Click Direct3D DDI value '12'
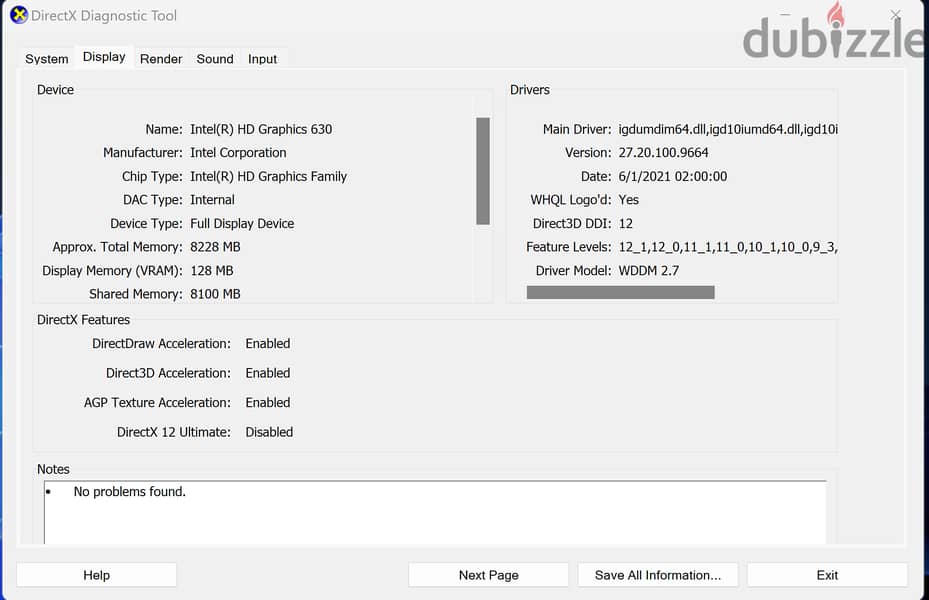929x600 pixels. [x=626, y=223]
